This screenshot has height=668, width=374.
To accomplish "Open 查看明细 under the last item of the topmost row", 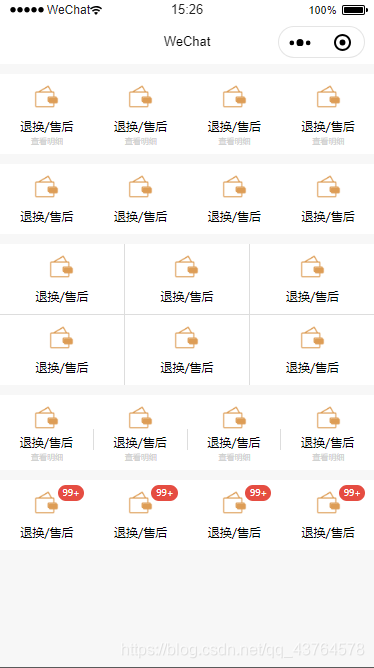I will click(328, 141).
